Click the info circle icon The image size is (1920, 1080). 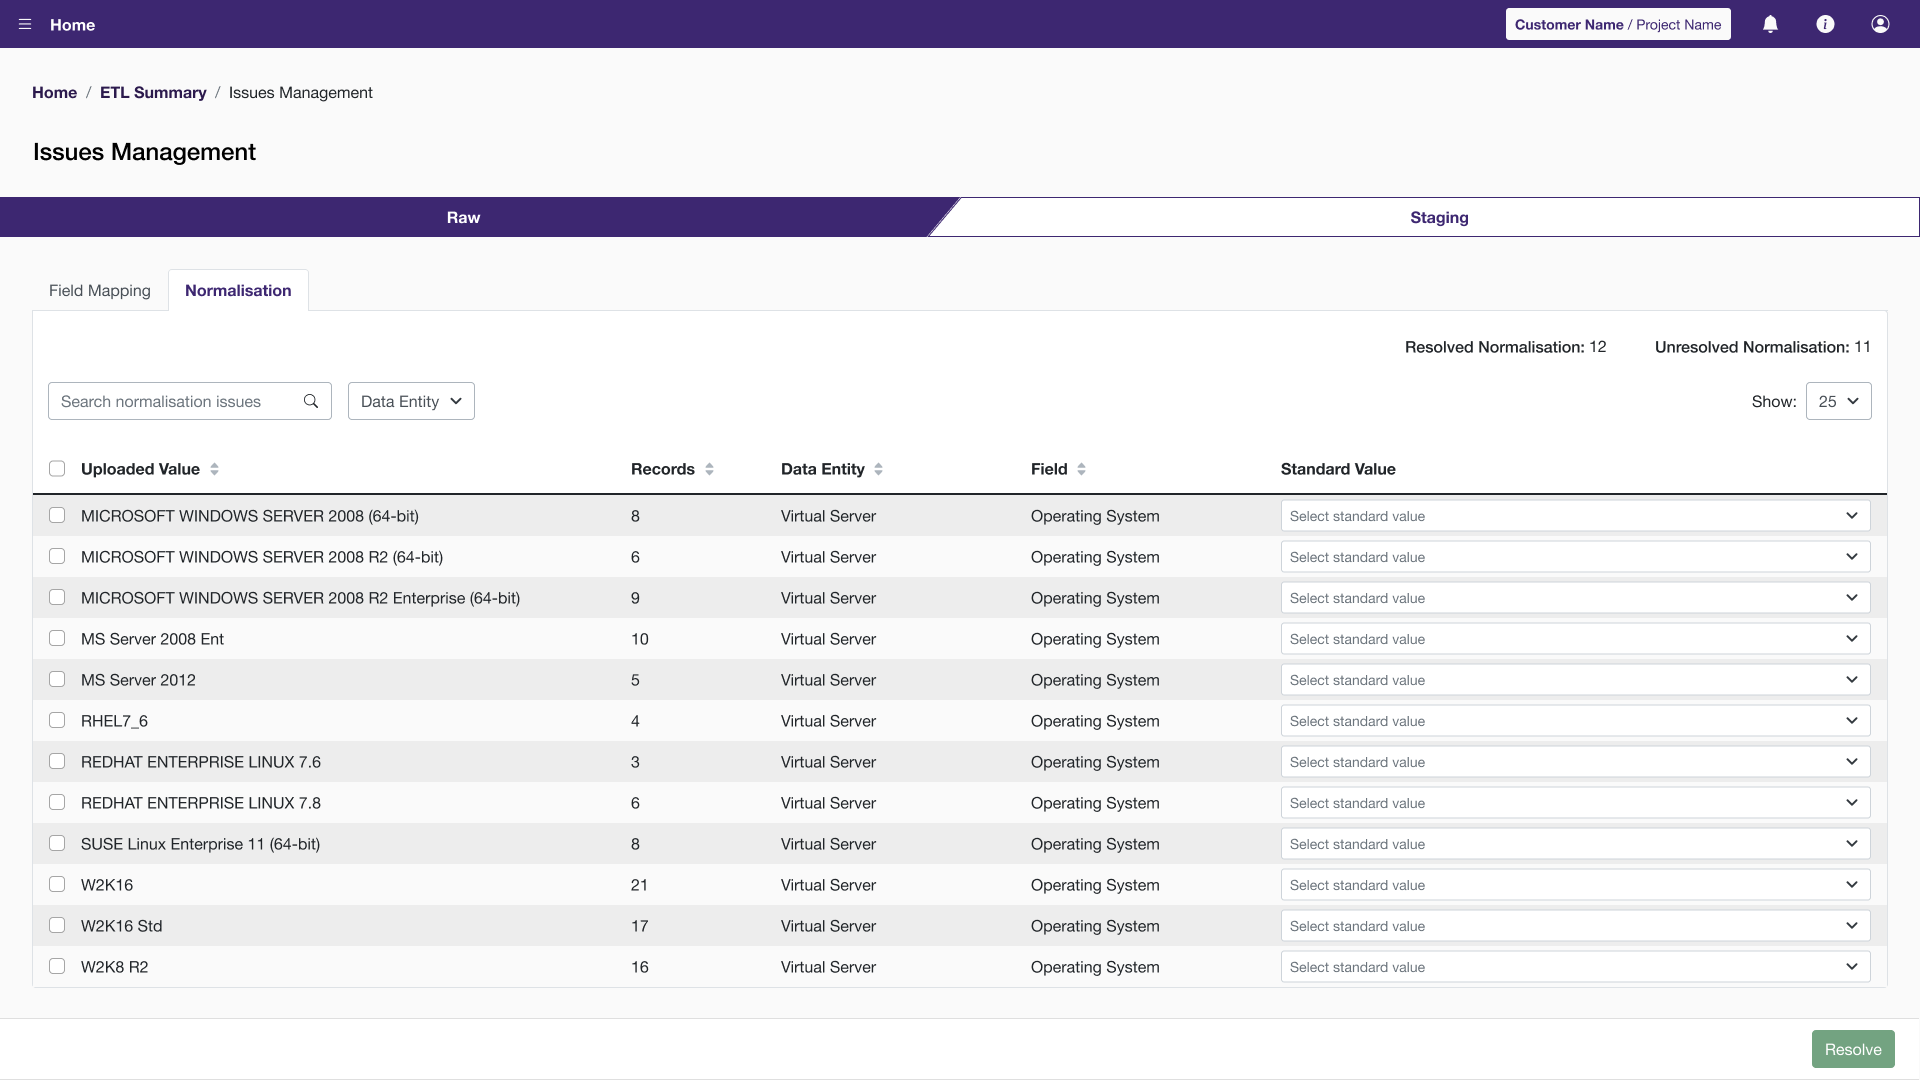[1825, 24]
